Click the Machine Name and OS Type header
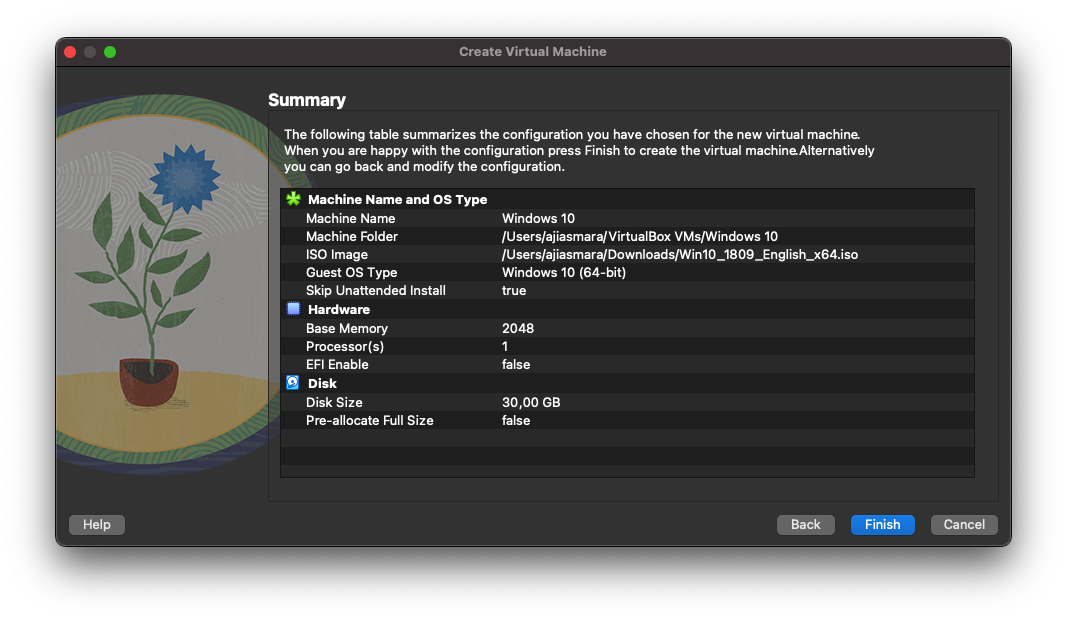 click(x=397, y=199)
